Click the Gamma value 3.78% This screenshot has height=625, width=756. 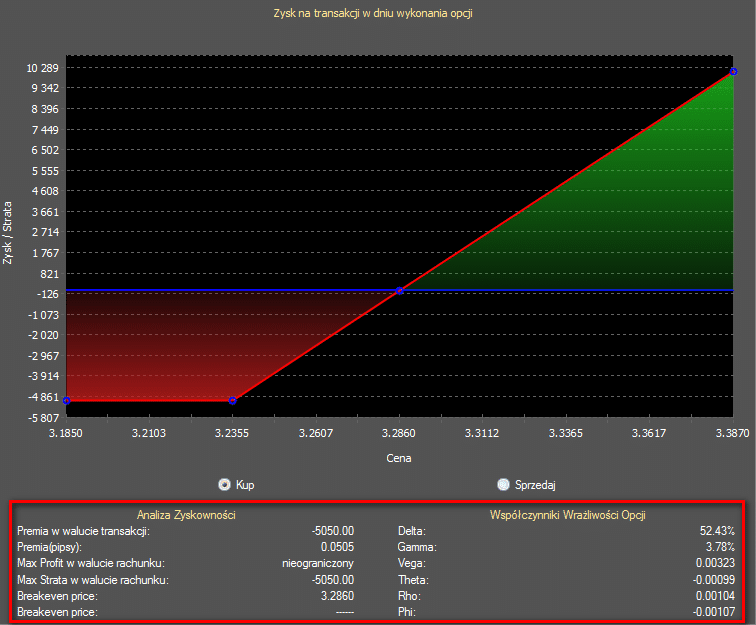coord(720,548)
